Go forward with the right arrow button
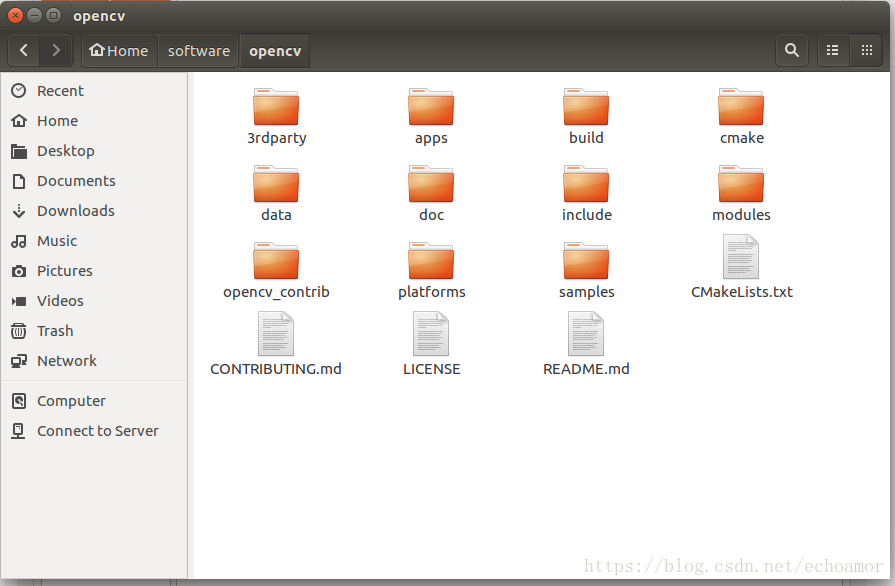Image resolution: width=895 pixels, height=586 pixels. click(x=55, y=51)
